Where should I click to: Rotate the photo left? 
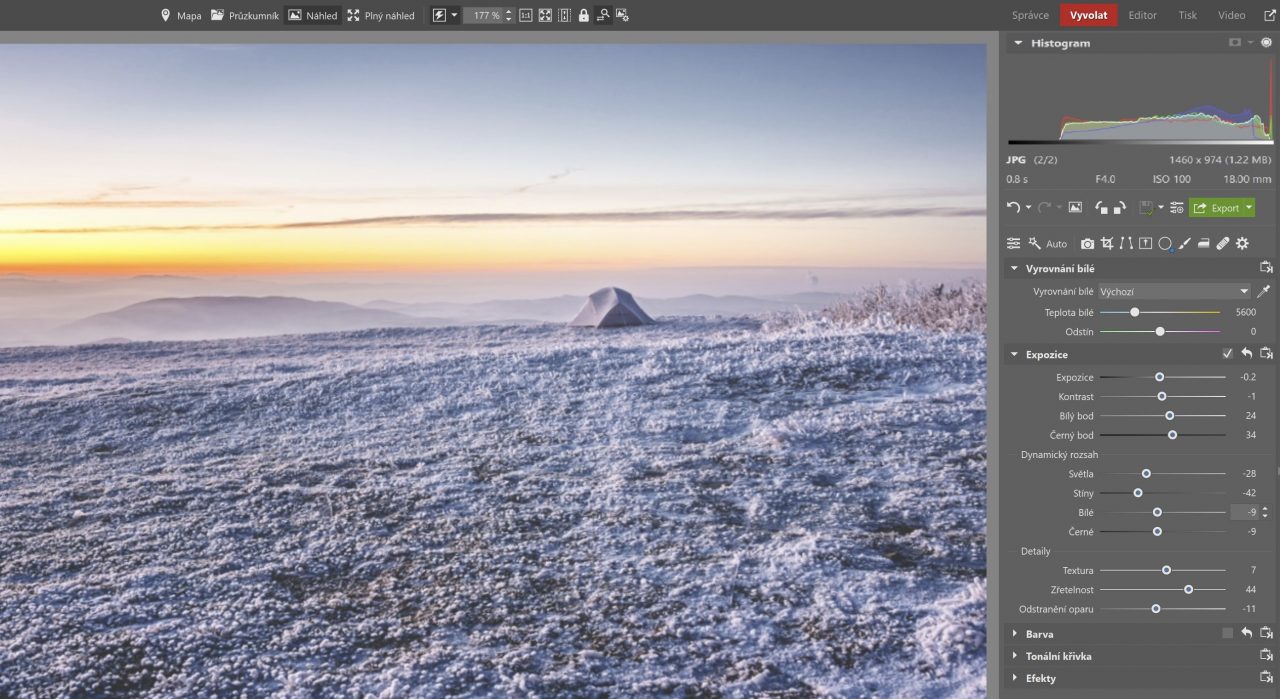(x=1100, y=208)
